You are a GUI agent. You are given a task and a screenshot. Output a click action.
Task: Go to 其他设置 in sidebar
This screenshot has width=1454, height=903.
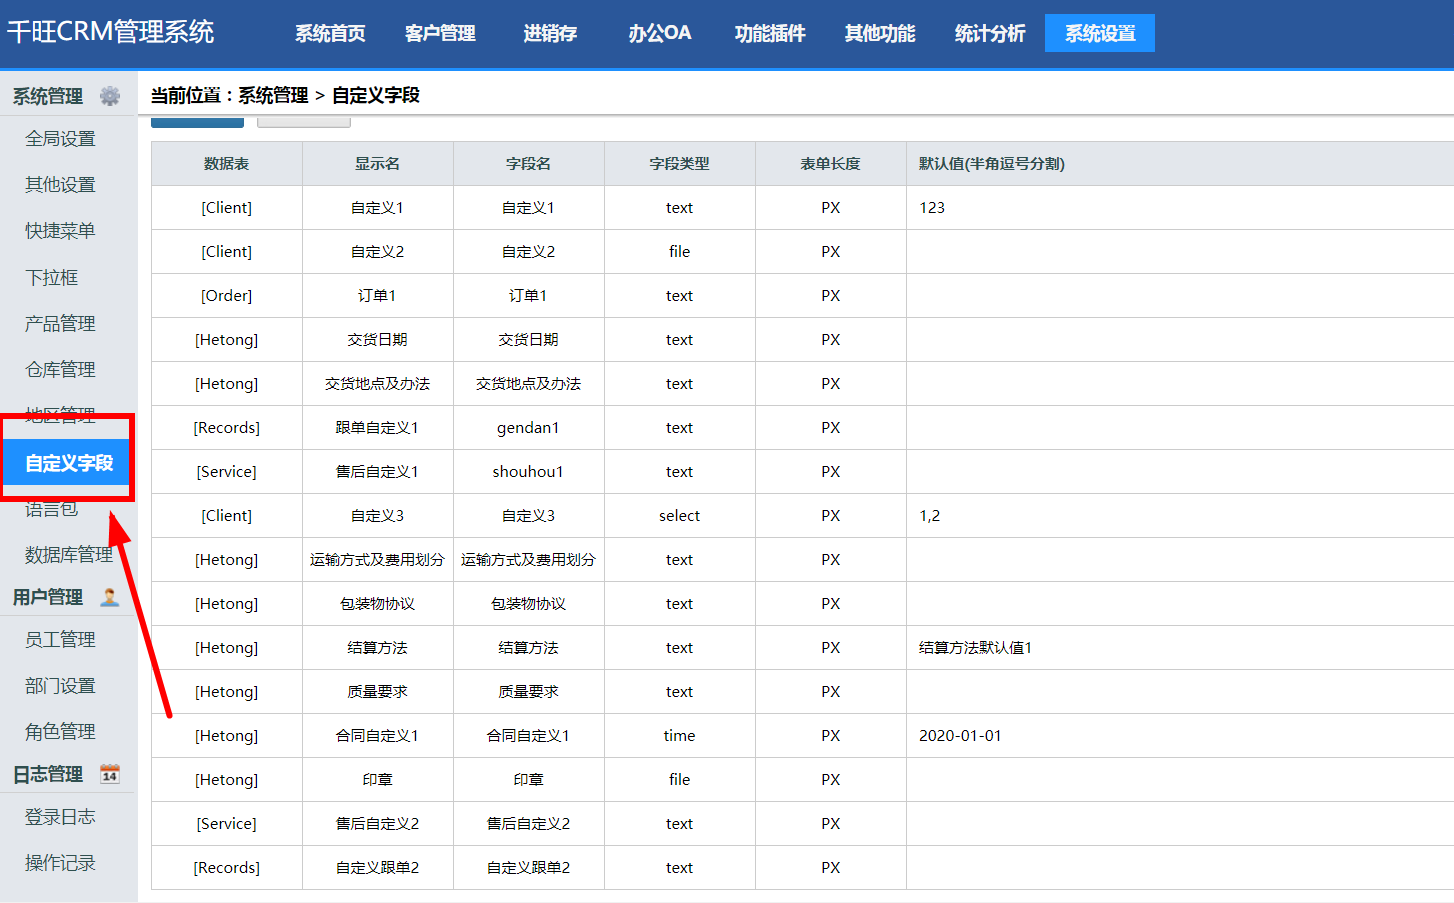pos(60,185)
